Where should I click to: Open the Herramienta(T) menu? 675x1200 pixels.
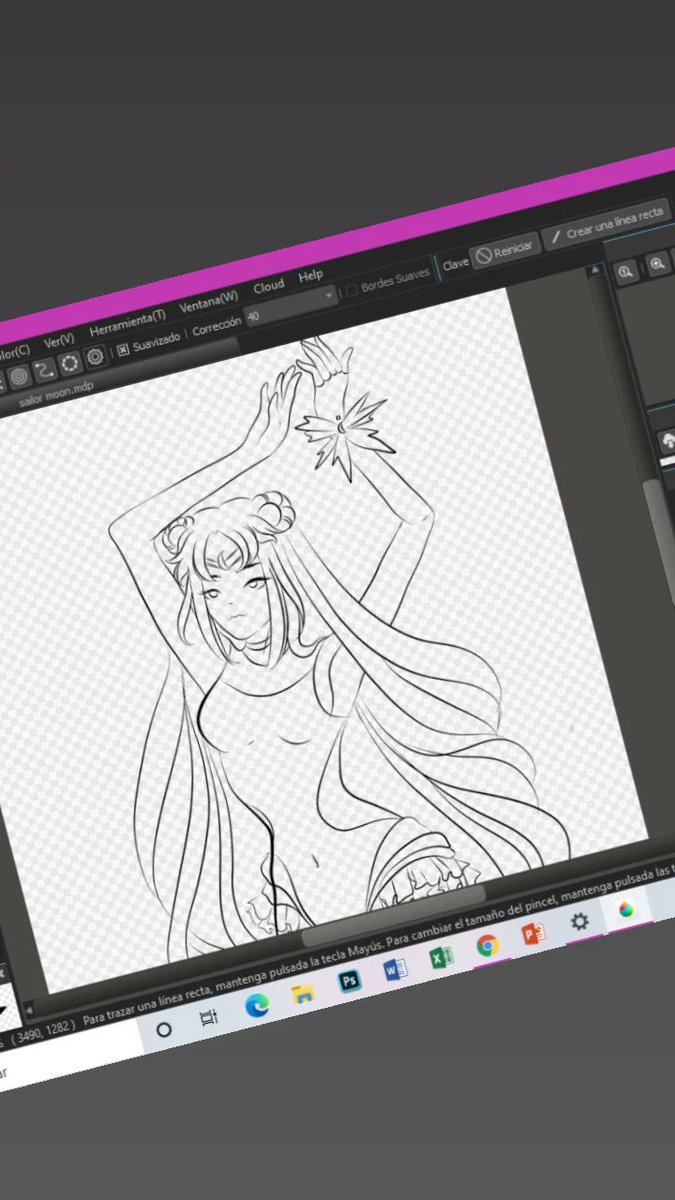(128, 322)
